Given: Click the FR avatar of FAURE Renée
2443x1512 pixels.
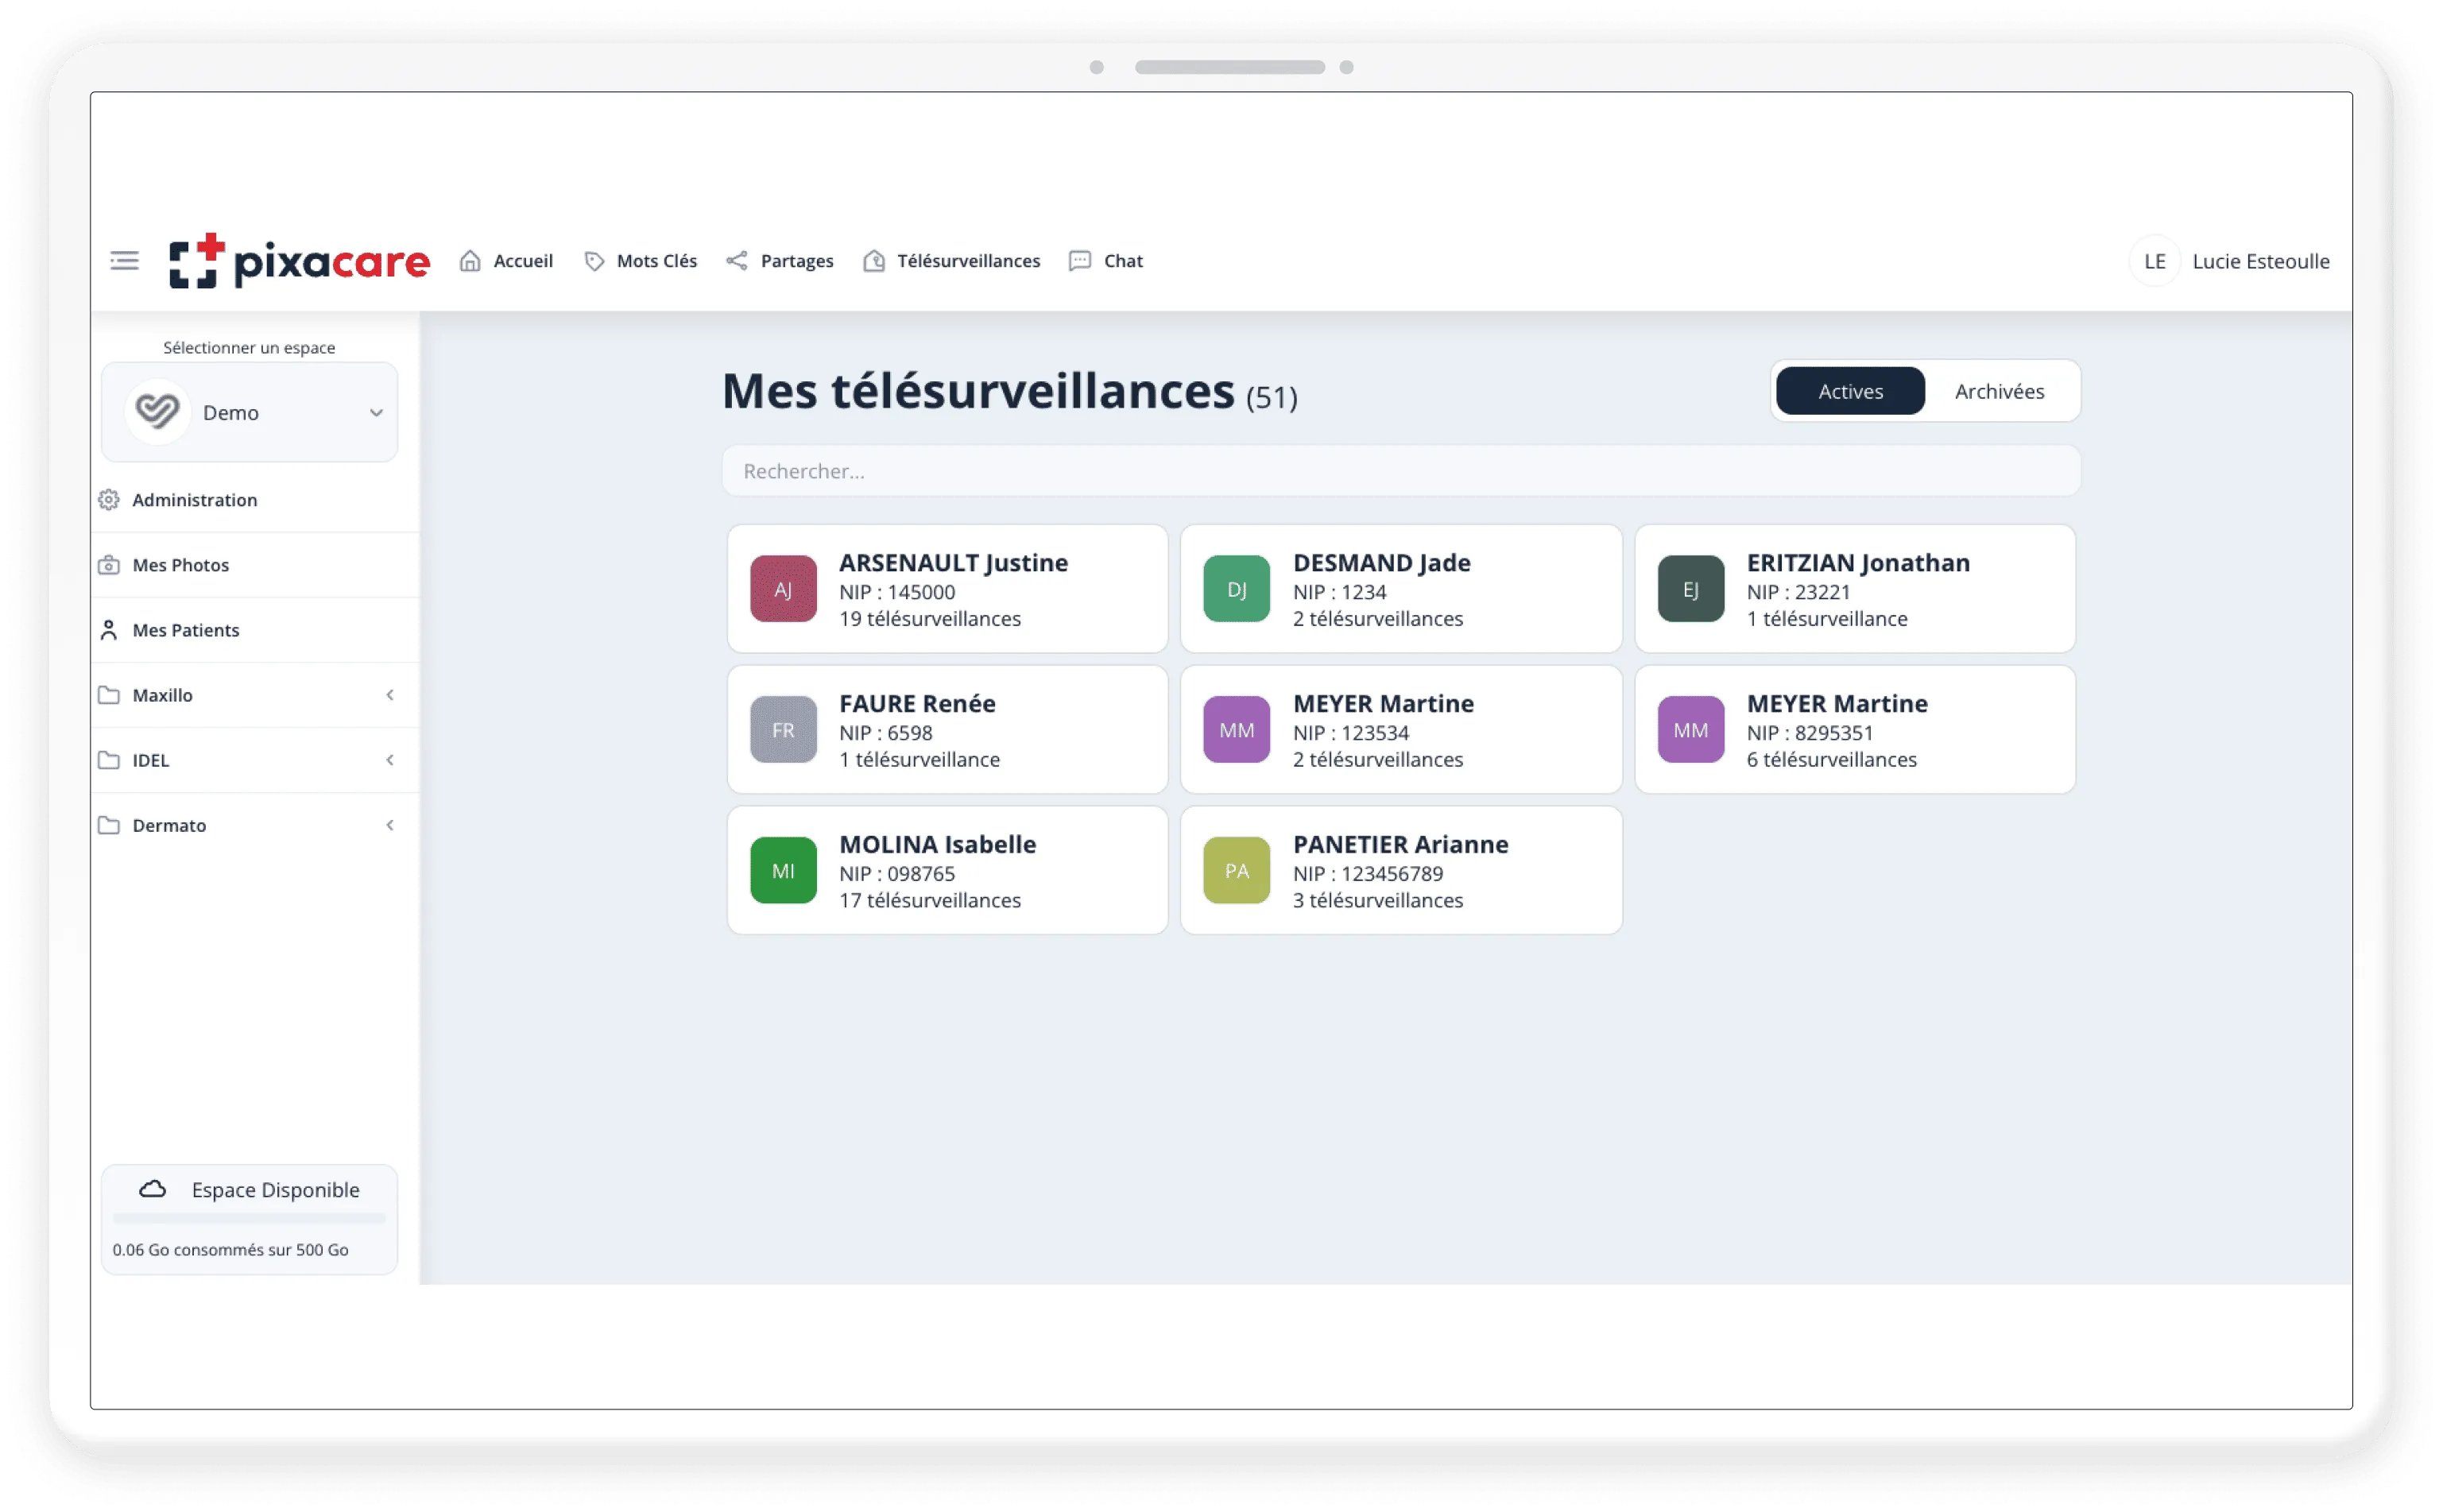Looking at the screenshot, I should pyautogui.click(x=783, y=730).
